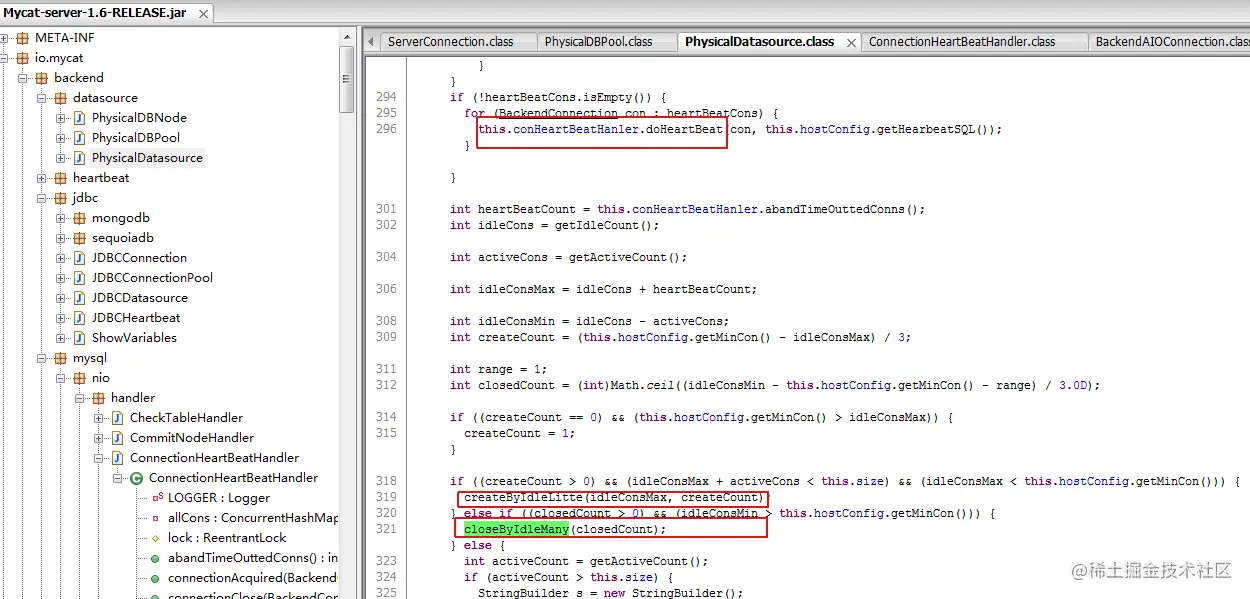Expand the PhysicalDBNode class node
The width and height of the screenshot is (1250, 599).
[61, 118]
